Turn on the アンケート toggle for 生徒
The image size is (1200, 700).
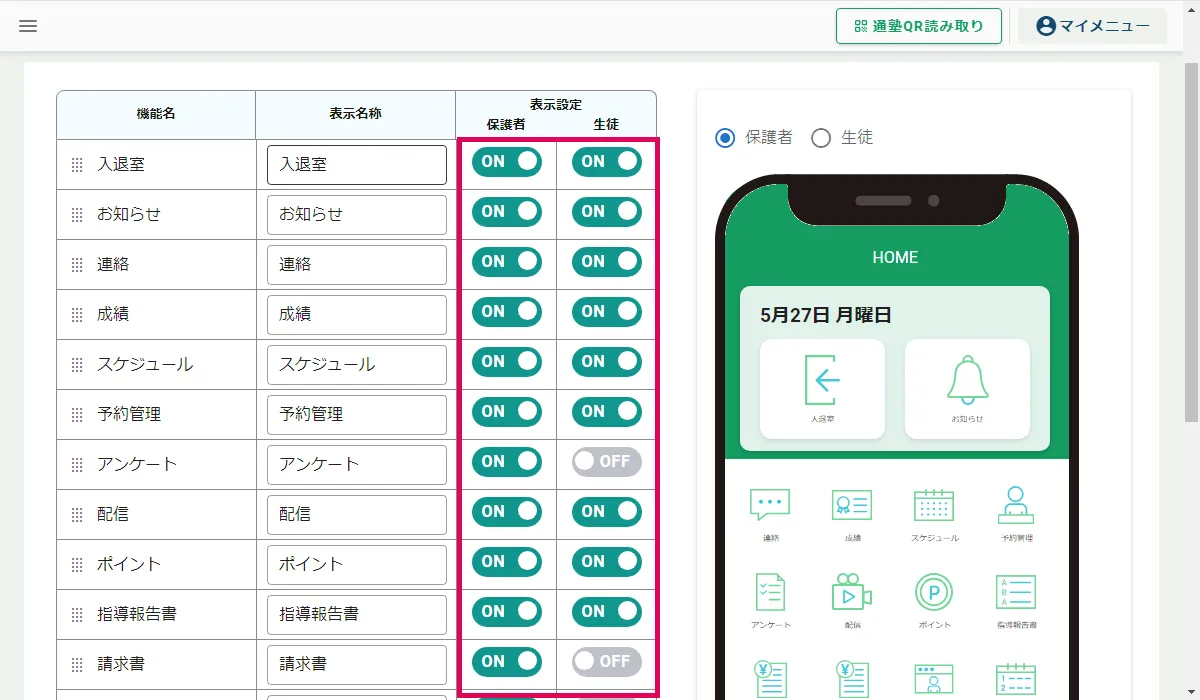click(607, 462)
